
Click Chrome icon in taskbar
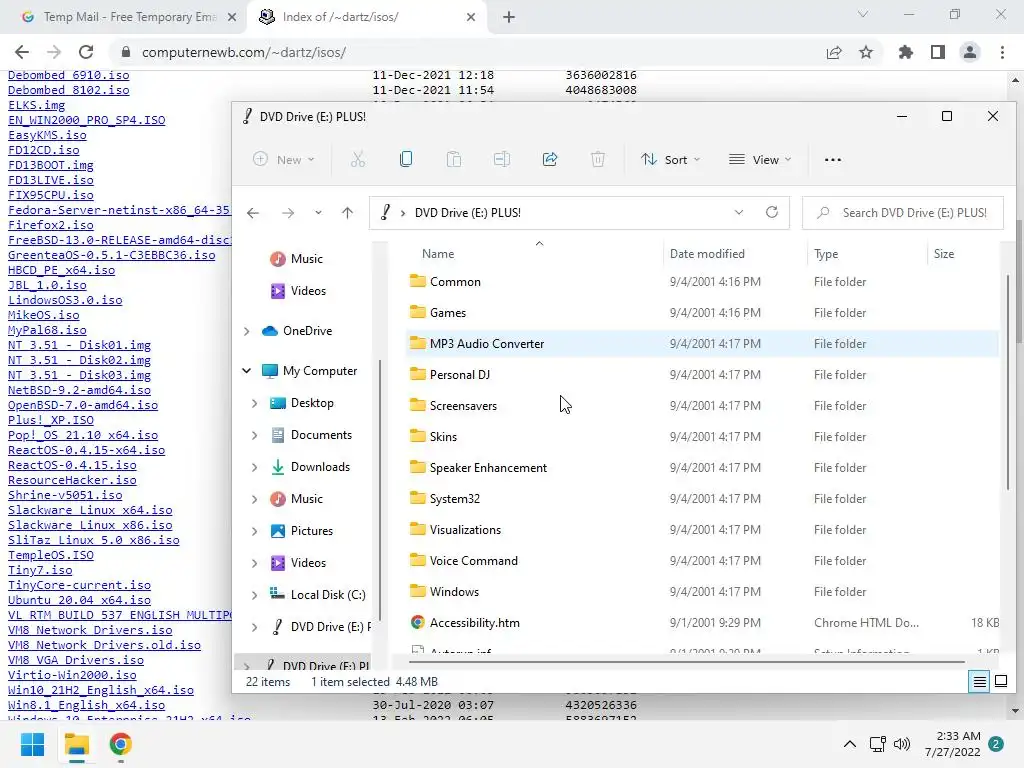pos(121,744)
